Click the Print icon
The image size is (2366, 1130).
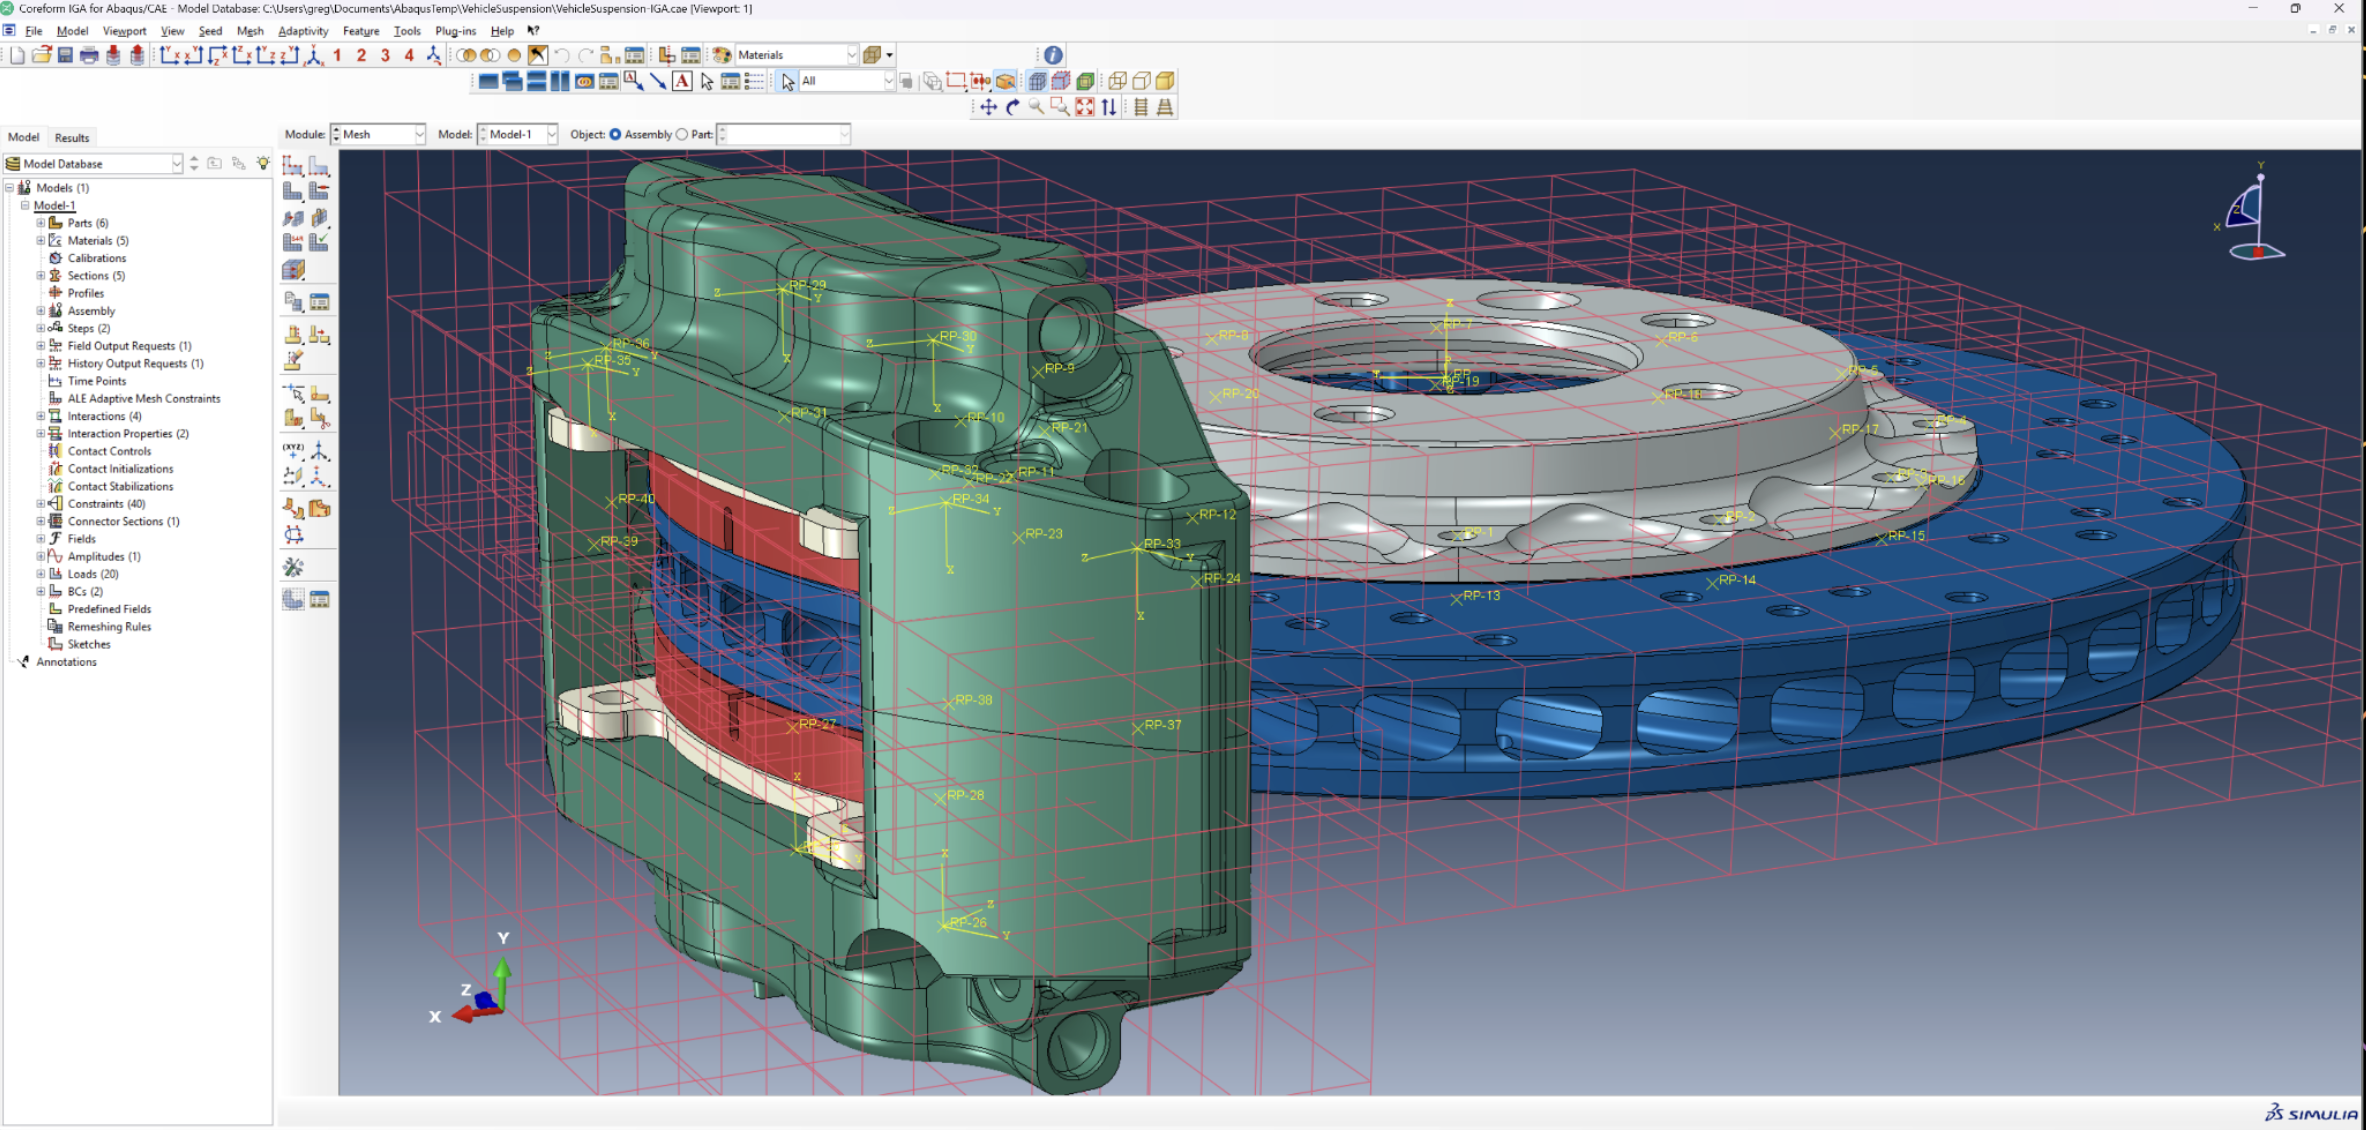click(x=89, y=55)
